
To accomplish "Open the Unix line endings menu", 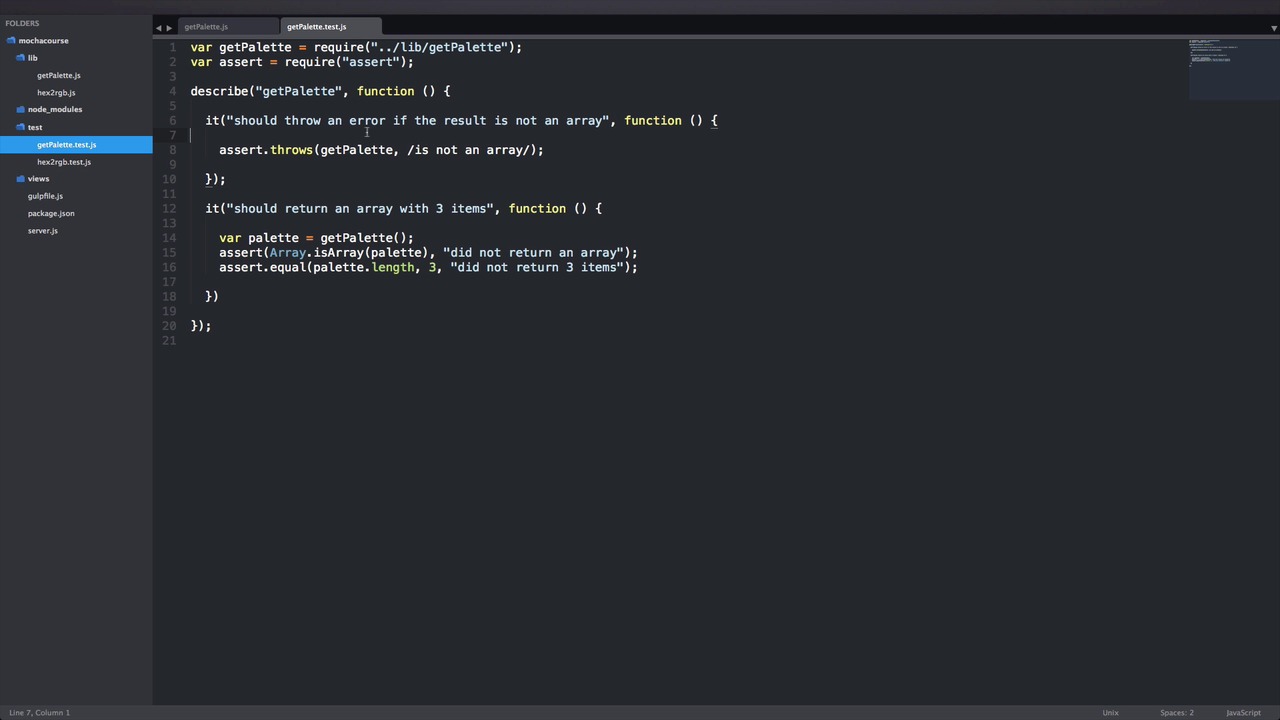I will tap(1110, 713).
